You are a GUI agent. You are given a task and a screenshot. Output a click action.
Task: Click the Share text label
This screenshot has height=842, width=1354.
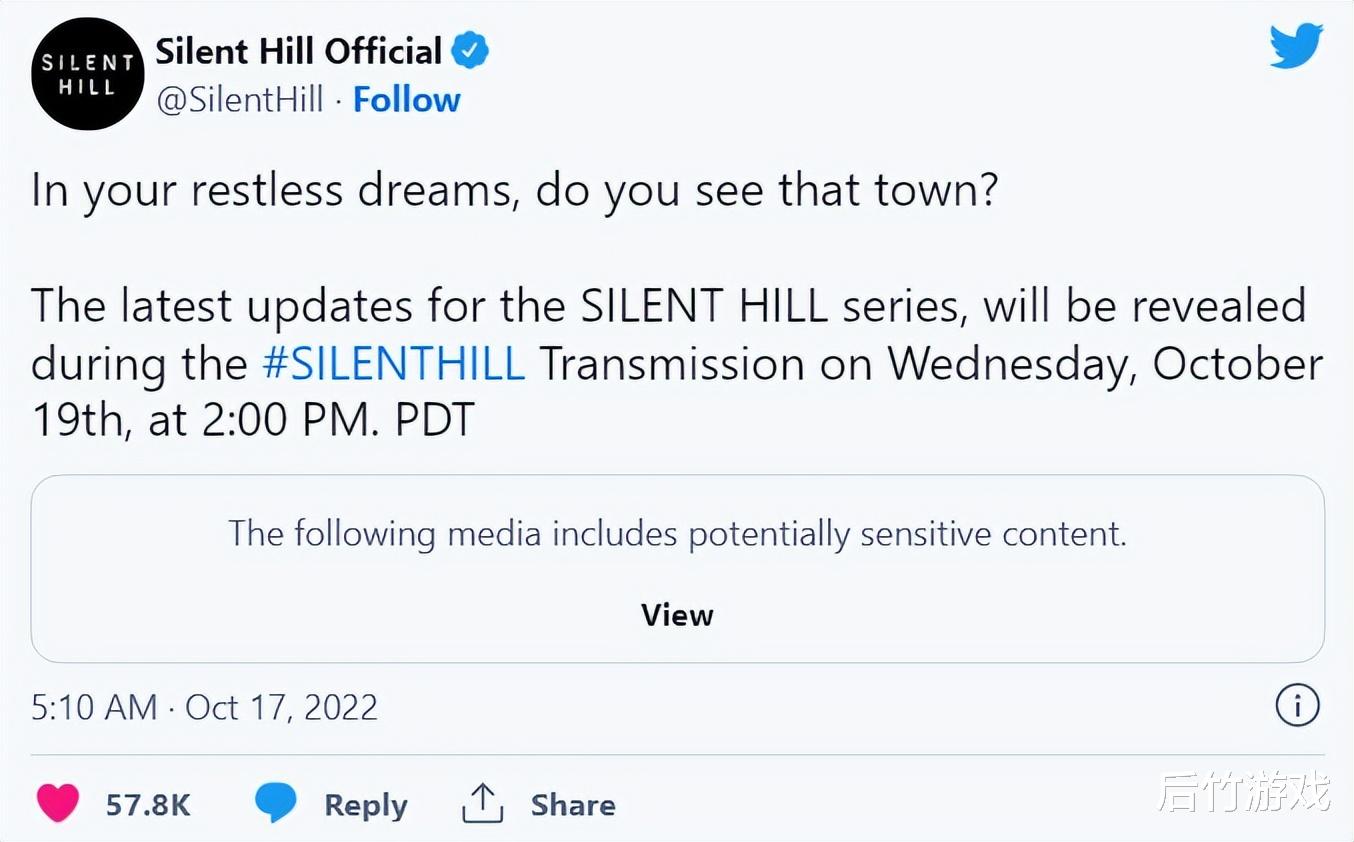[572, 805]
